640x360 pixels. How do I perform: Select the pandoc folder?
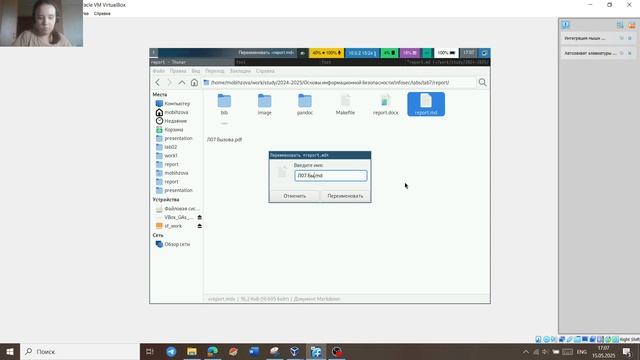(305, 104)
